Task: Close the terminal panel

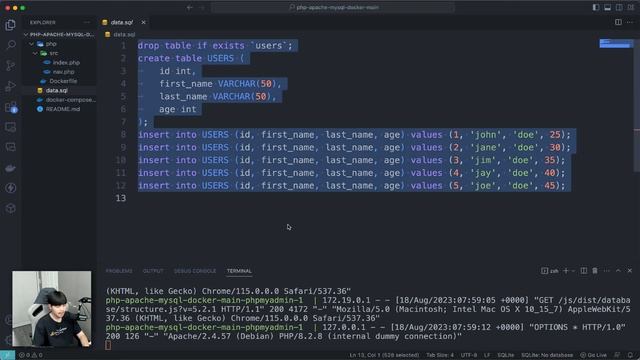Action: click(630, 271)
